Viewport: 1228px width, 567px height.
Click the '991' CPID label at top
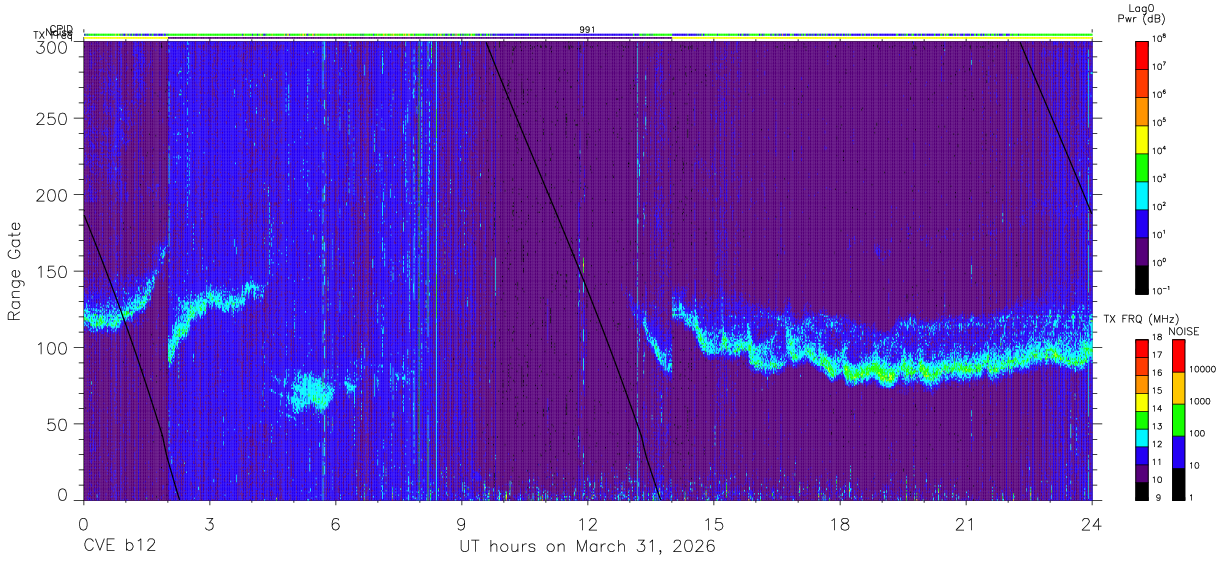tap(588, 29)
